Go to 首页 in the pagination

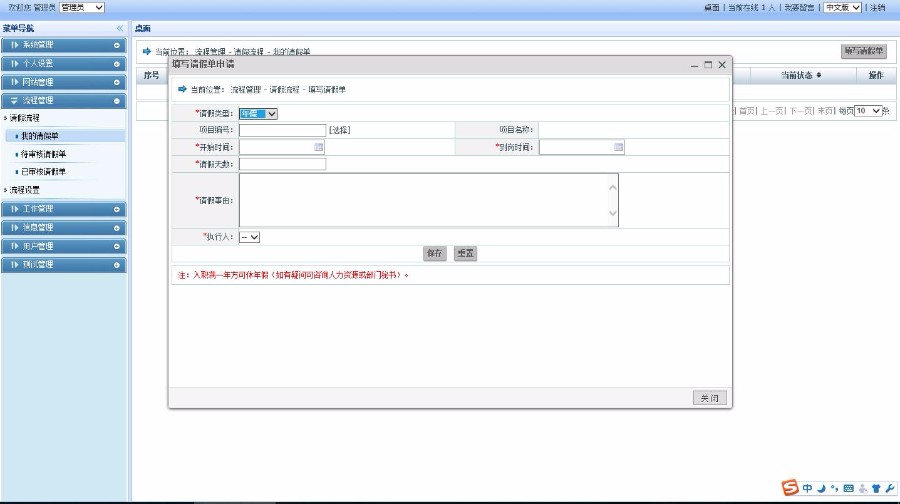click(x=747, y=111)
